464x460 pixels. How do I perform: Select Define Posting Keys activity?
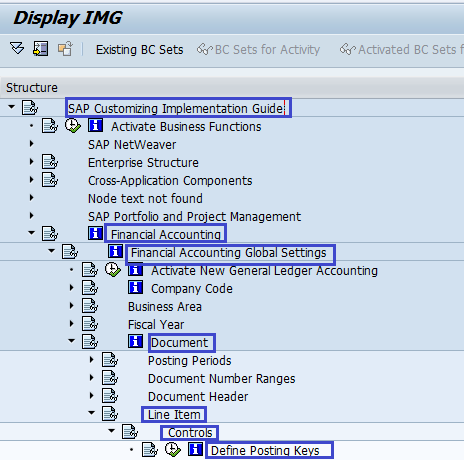point(265,451)
